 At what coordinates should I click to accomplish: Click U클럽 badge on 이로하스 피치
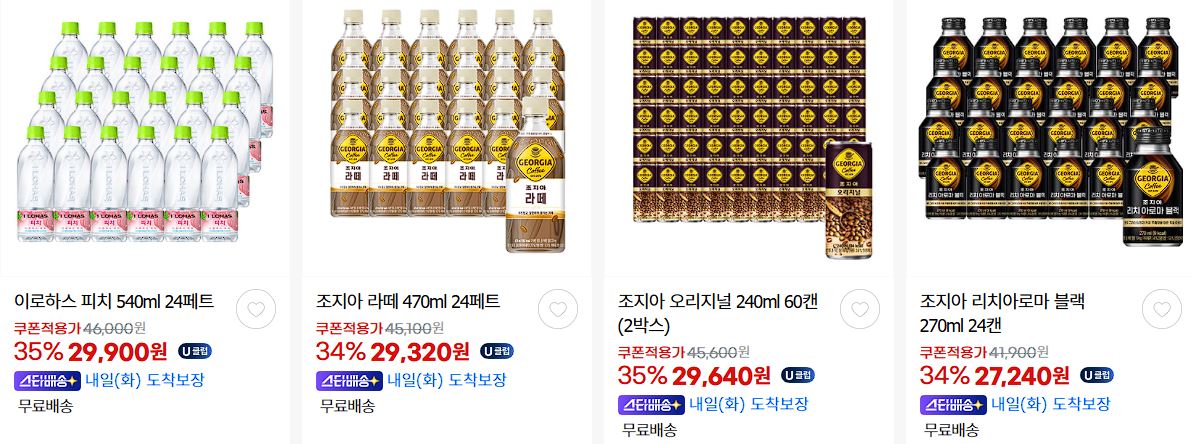pos(195,350)
